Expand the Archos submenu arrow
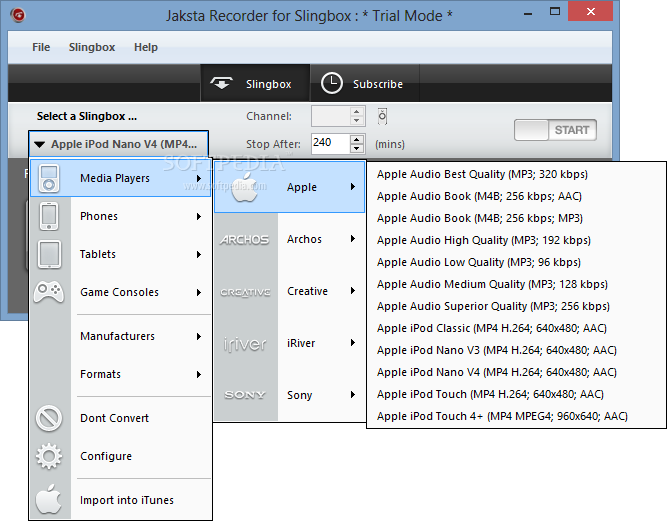The height and width of the screenshot is (521, 667). [x=353, y=239]
